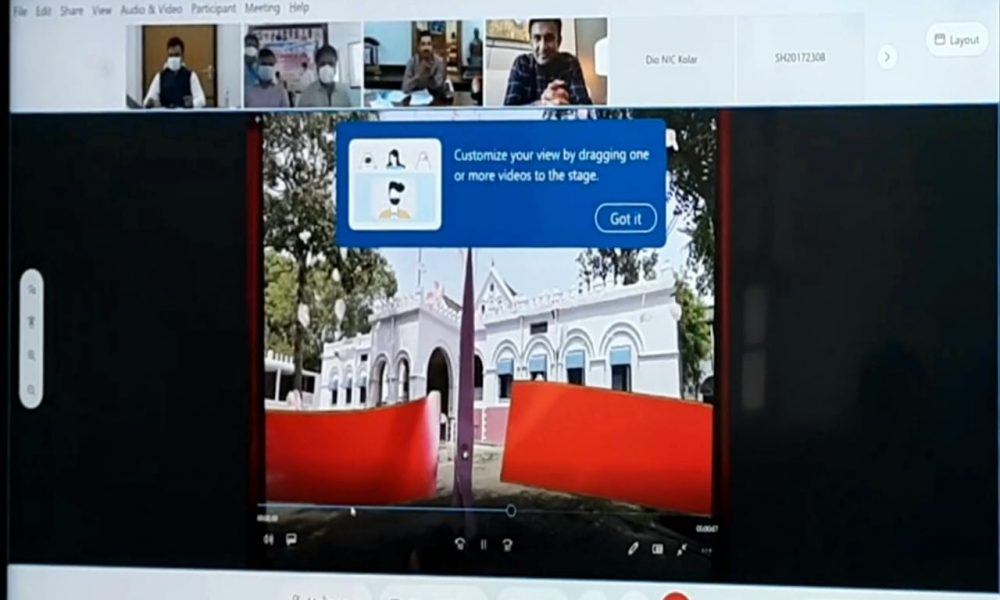1000x600 pixels.
Task: Open the Edit menu
Action: tap(43, 11)
